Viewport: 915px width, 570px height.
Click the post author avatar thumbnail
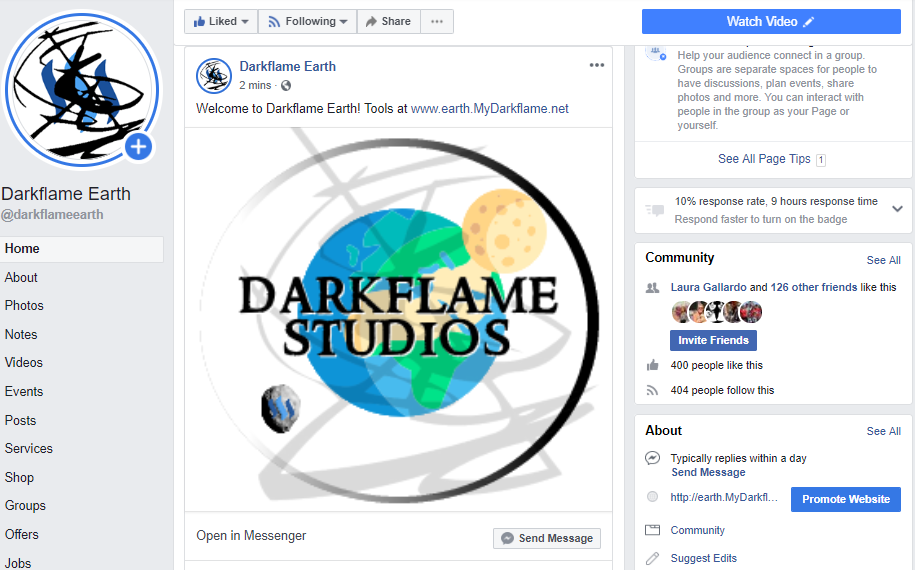coord(214,76)
